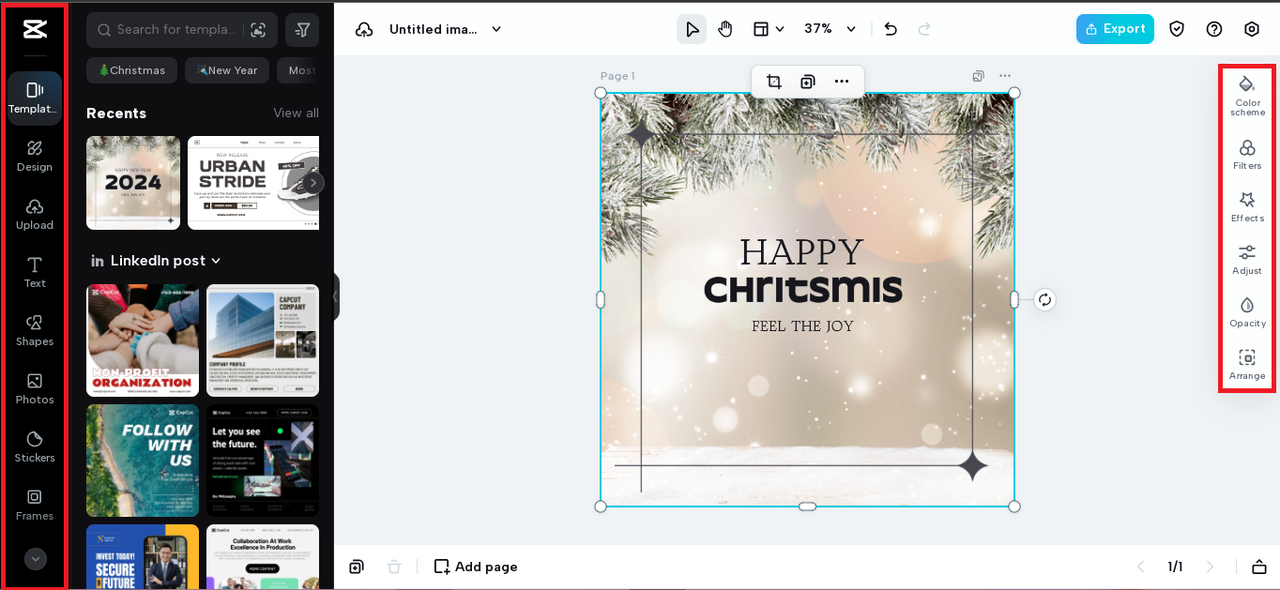Screen dimensions: 1280x590
Task: Click the bottom-left duplicate page icon
Action: point(356,567)
